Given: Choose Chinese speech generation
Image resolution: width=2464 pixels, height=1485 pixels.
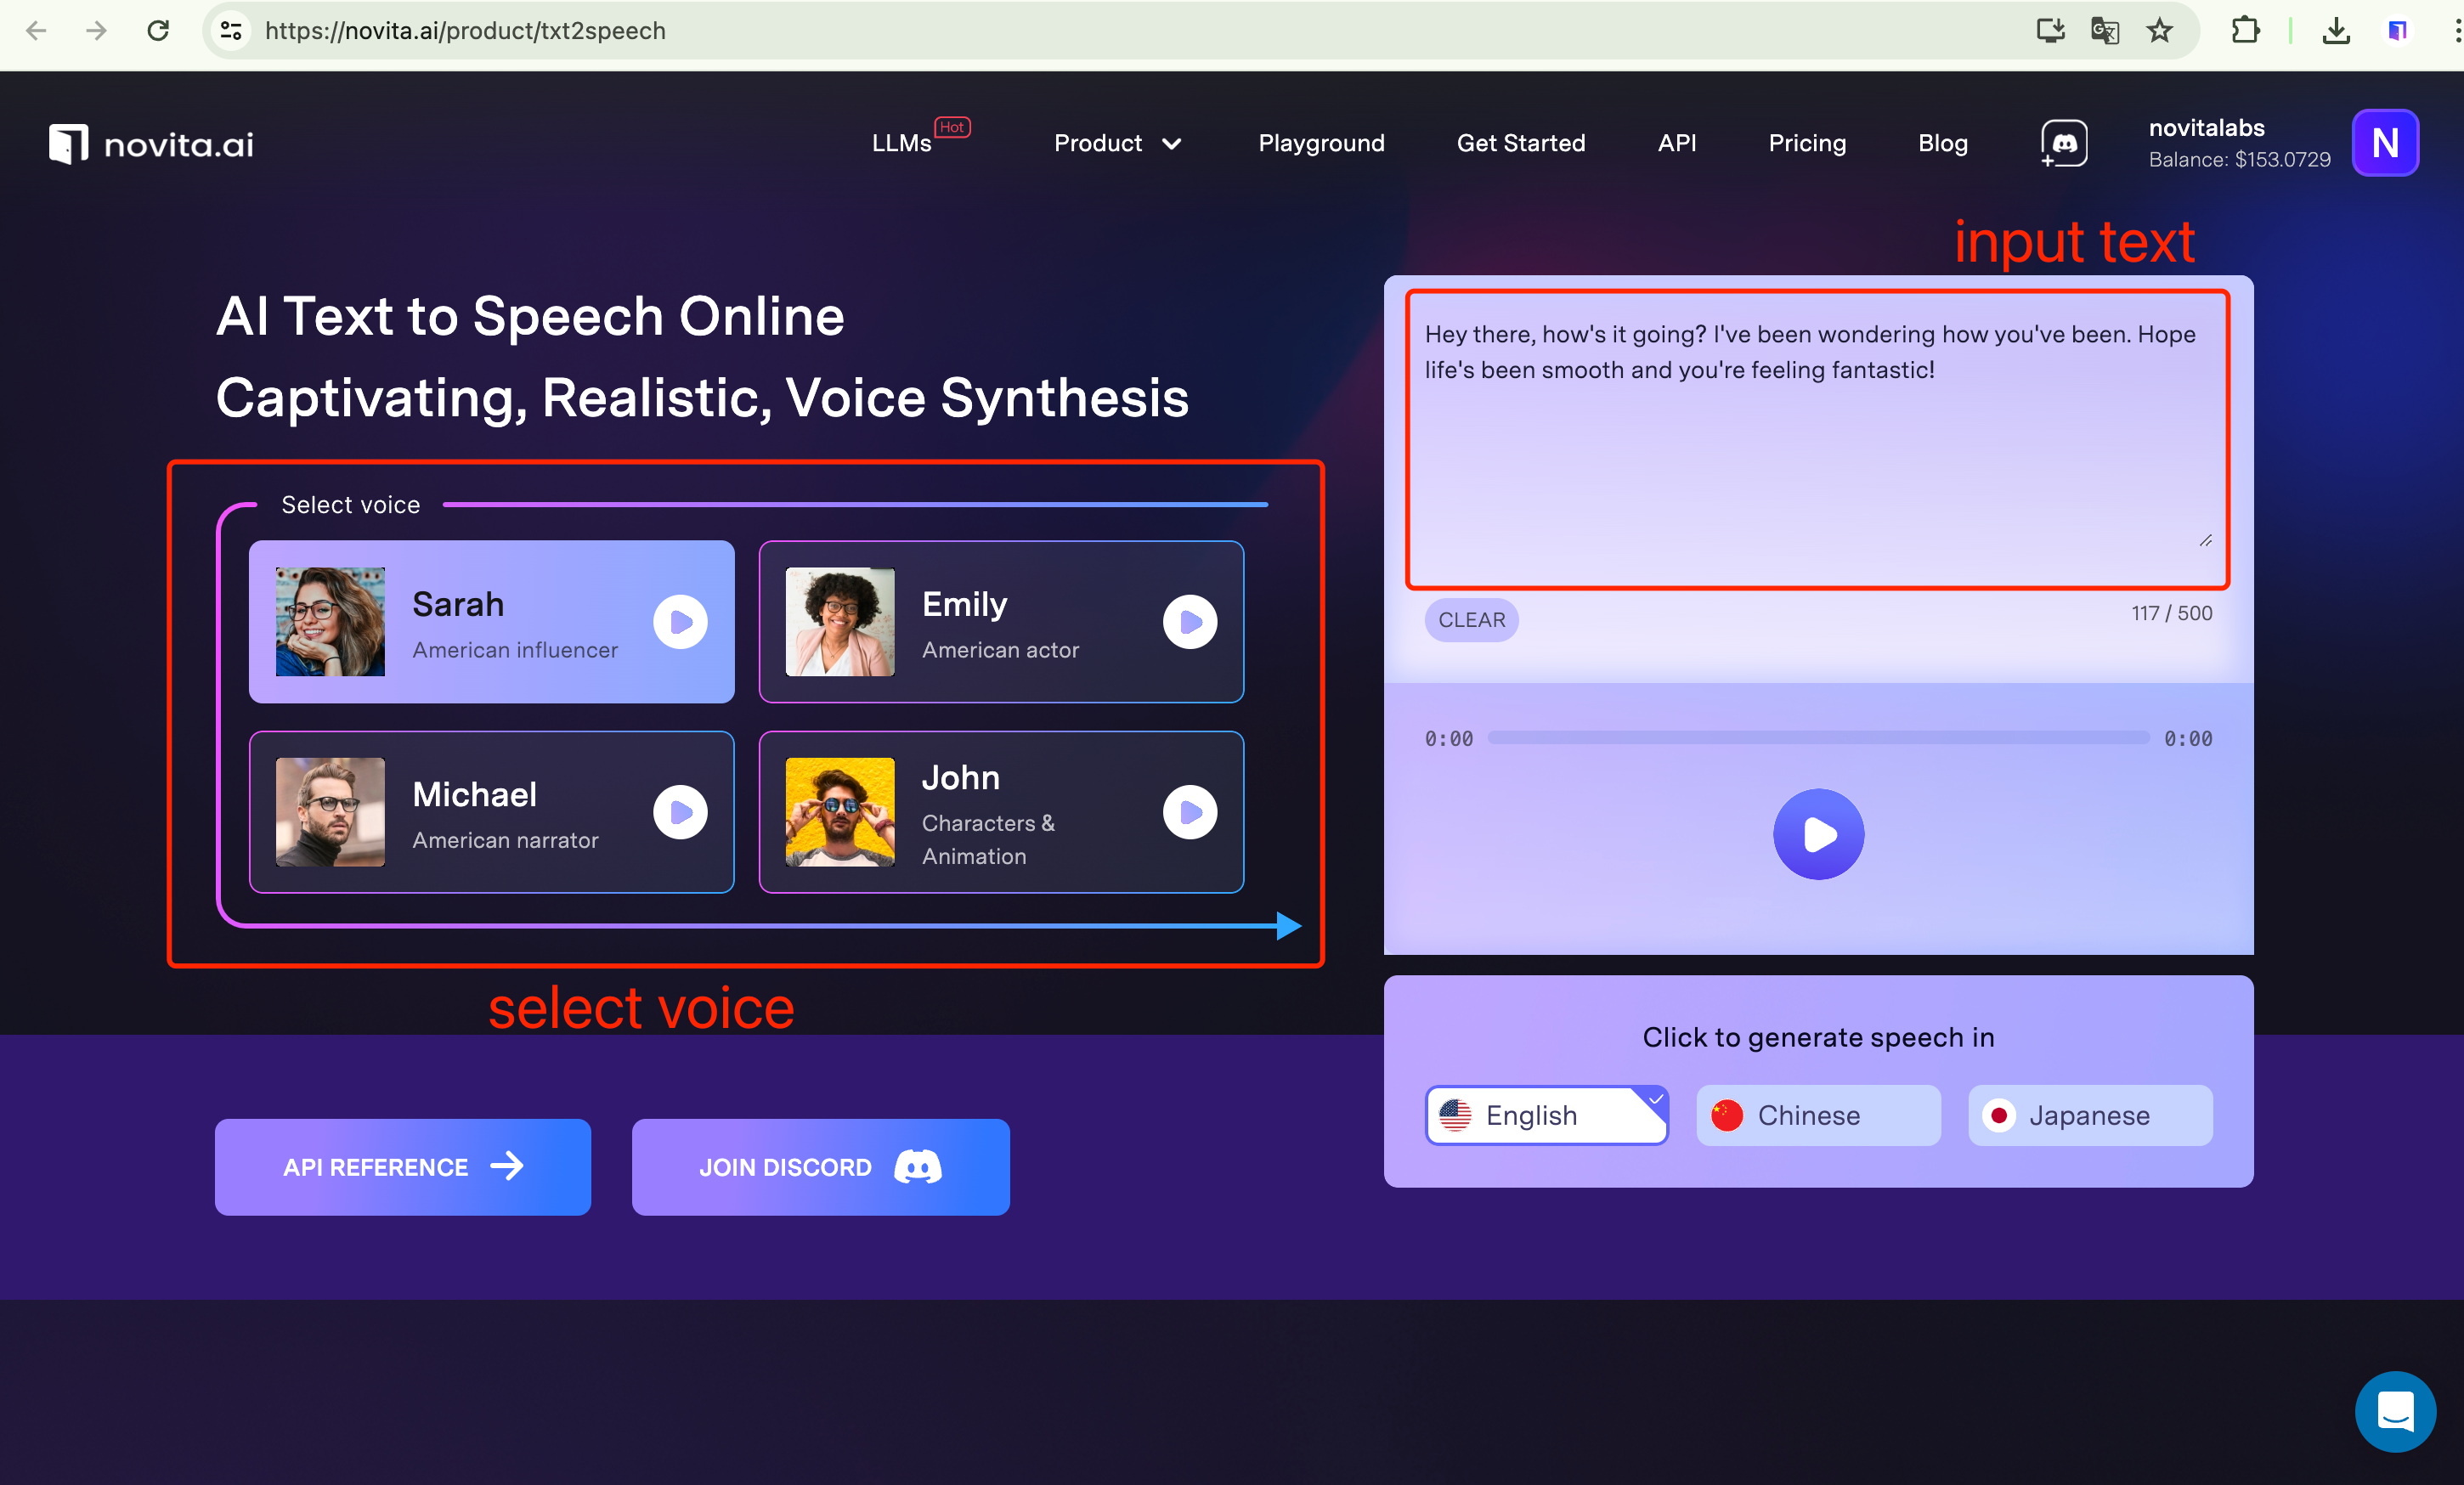Looking at the screenshot, I should (1817, 1115).
